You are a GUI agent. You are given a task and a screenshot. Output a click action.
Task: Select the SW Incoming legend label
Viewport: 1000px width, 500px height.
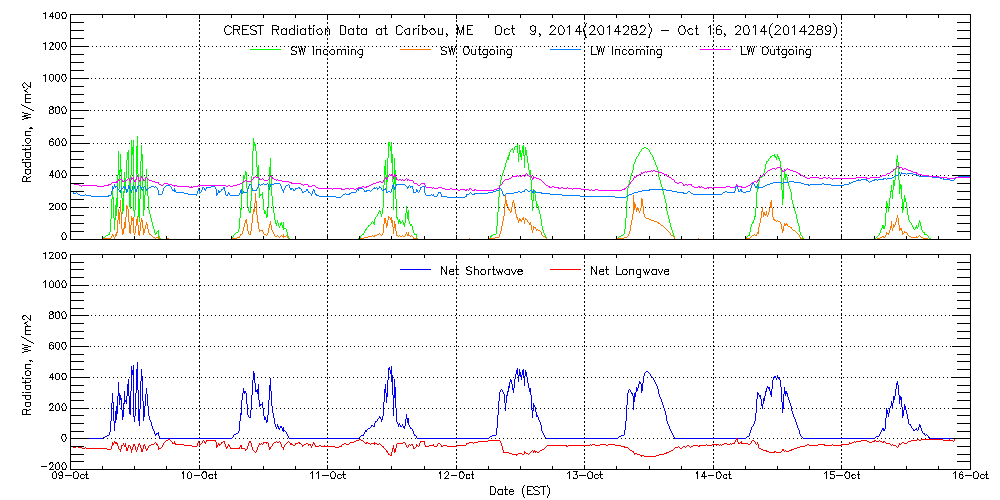322,52
